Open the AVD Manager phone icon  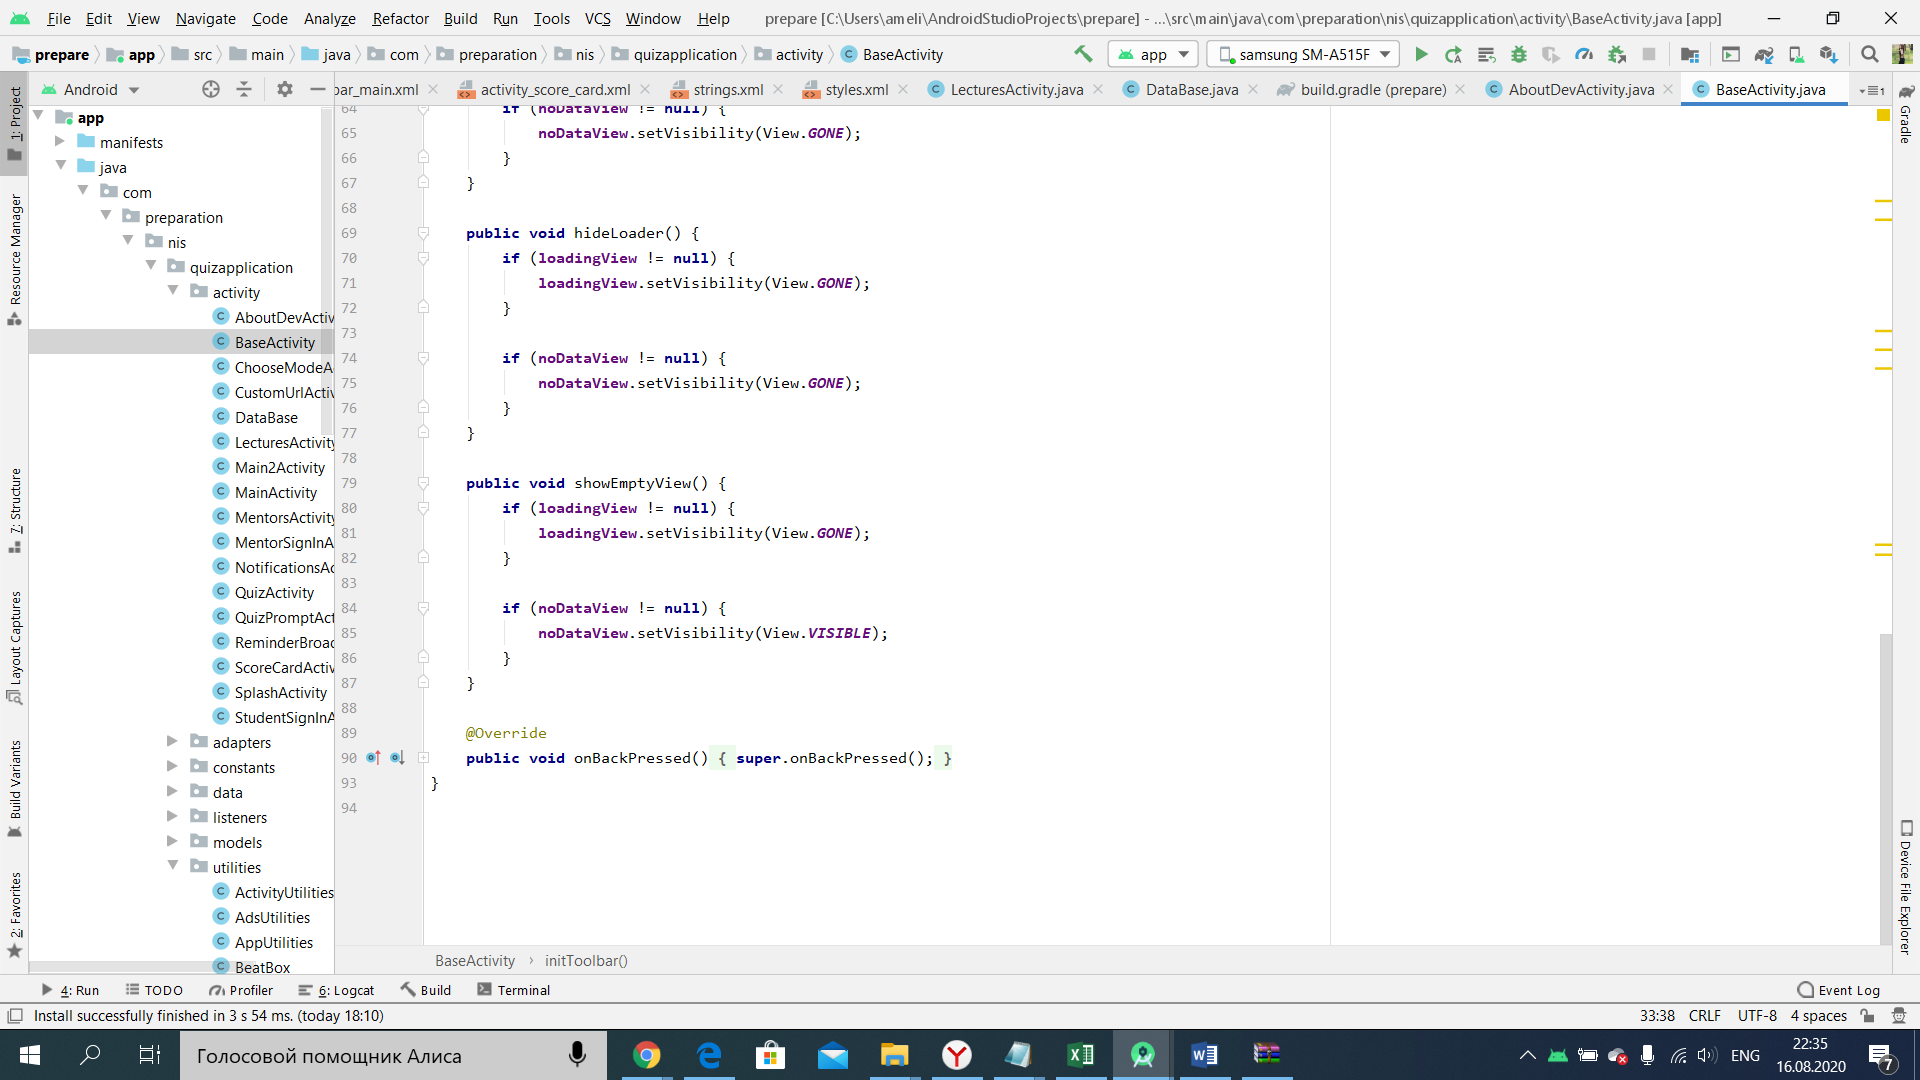pos(1796,54)
